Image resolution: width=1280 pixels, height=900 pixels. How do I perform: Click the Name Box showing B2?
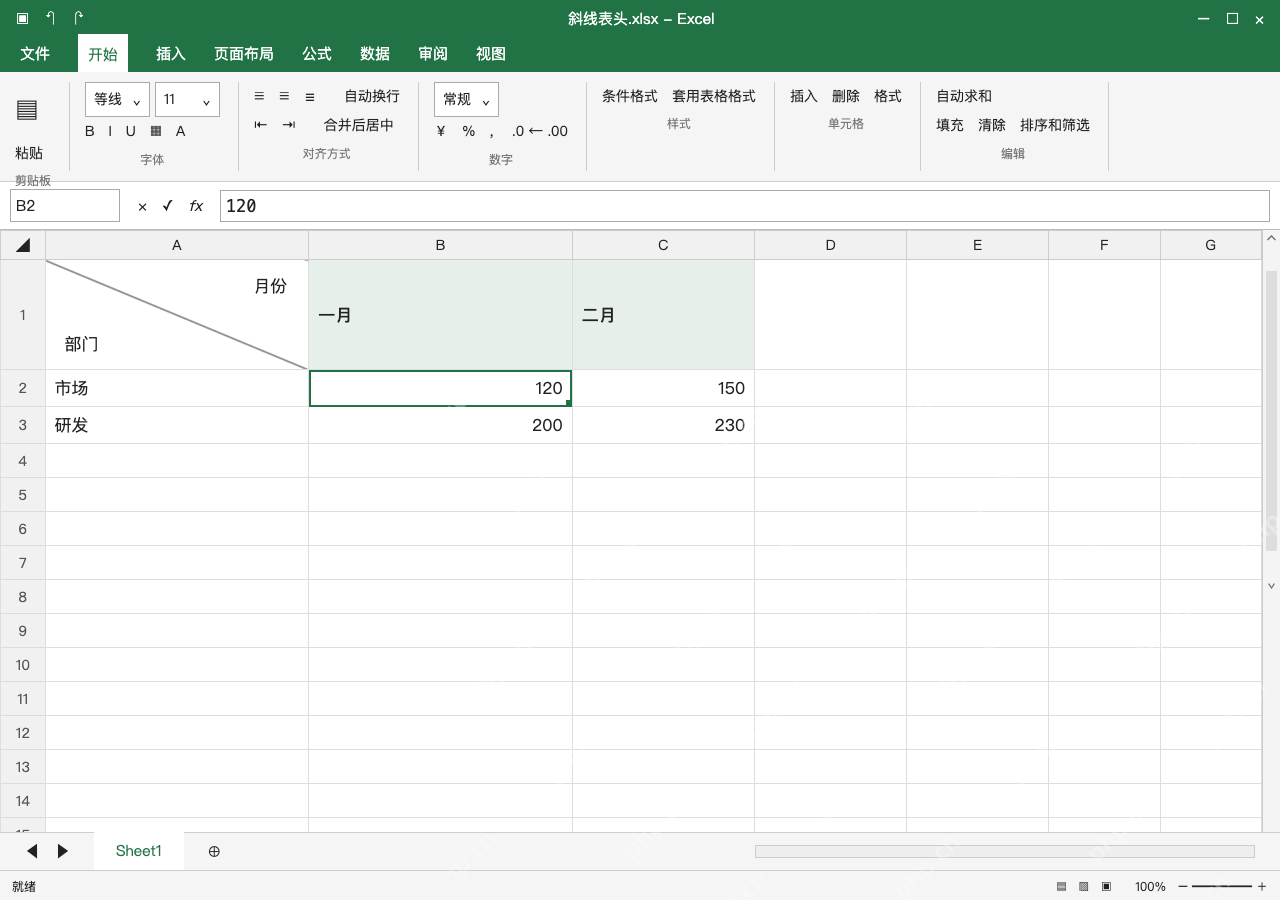coord(65,205)
